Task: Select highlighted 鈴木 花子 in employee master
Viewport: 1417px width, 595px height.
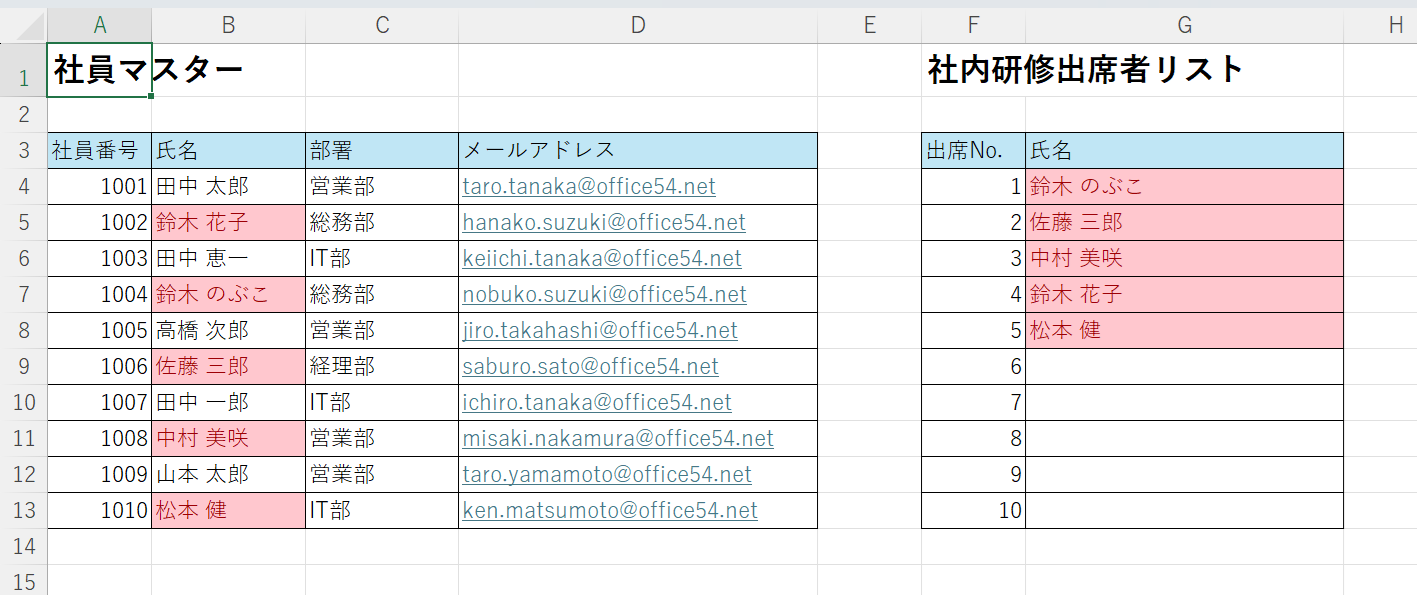Action: (229, 222)
